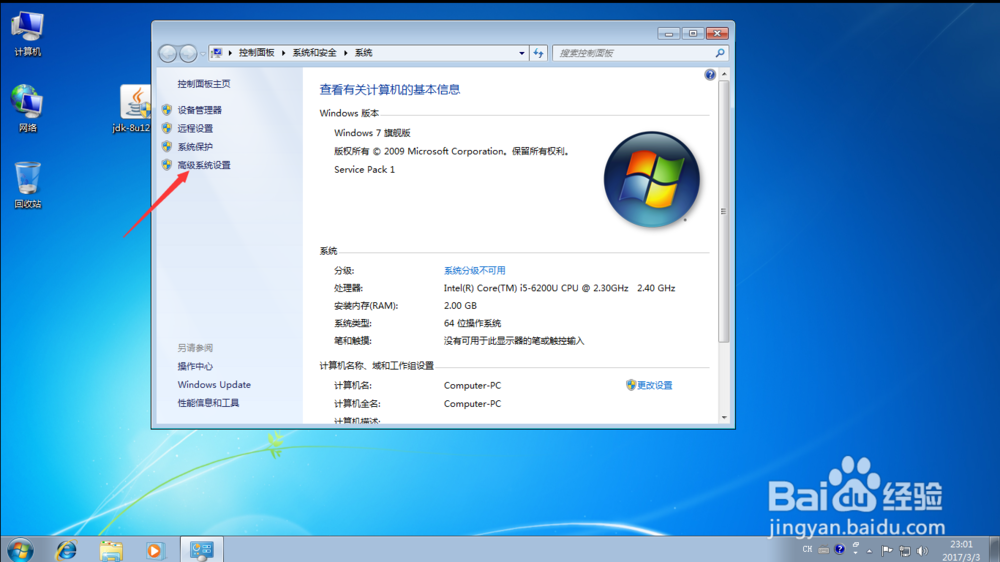Click the vertical scrollbar thumb

[724, 211]
